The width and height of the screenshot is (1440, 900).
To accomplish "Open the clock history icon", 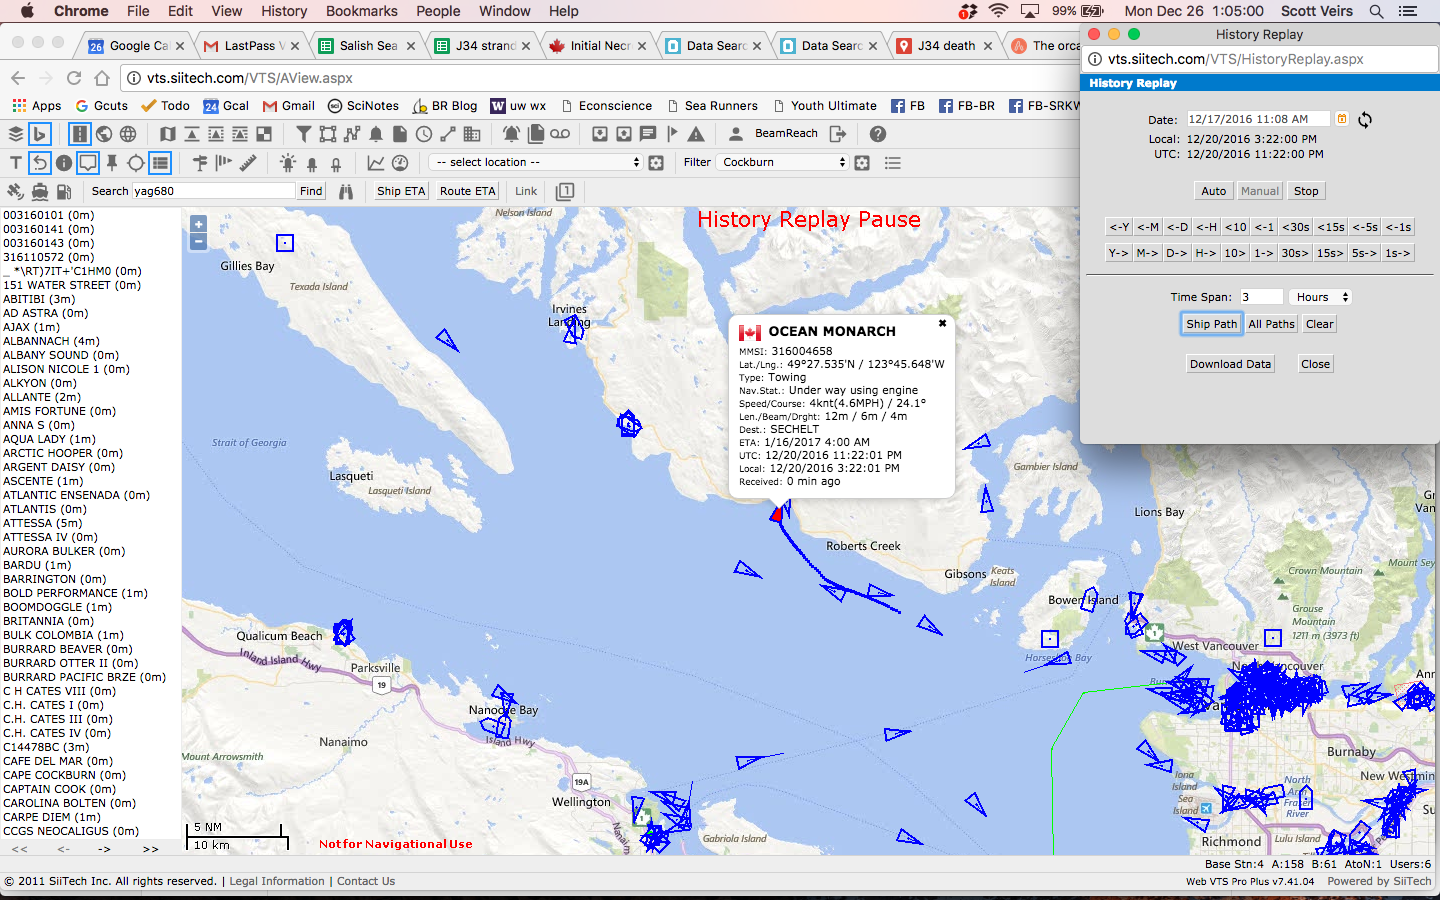I will click(424, 134).
